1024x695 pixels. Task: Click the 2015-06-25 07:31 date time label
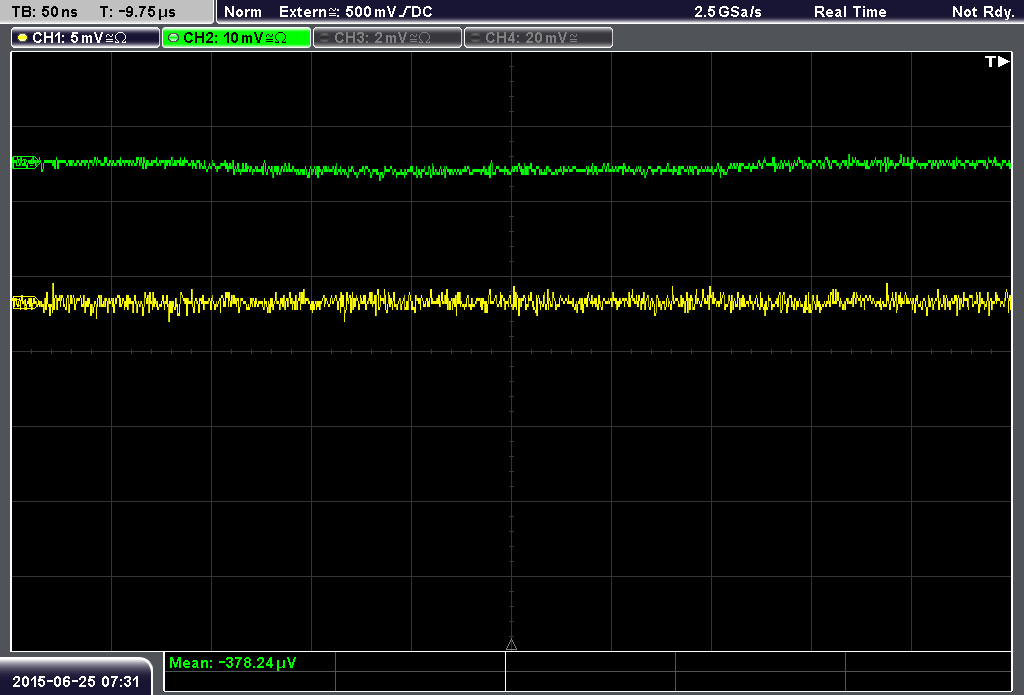[x=76, y=681]
